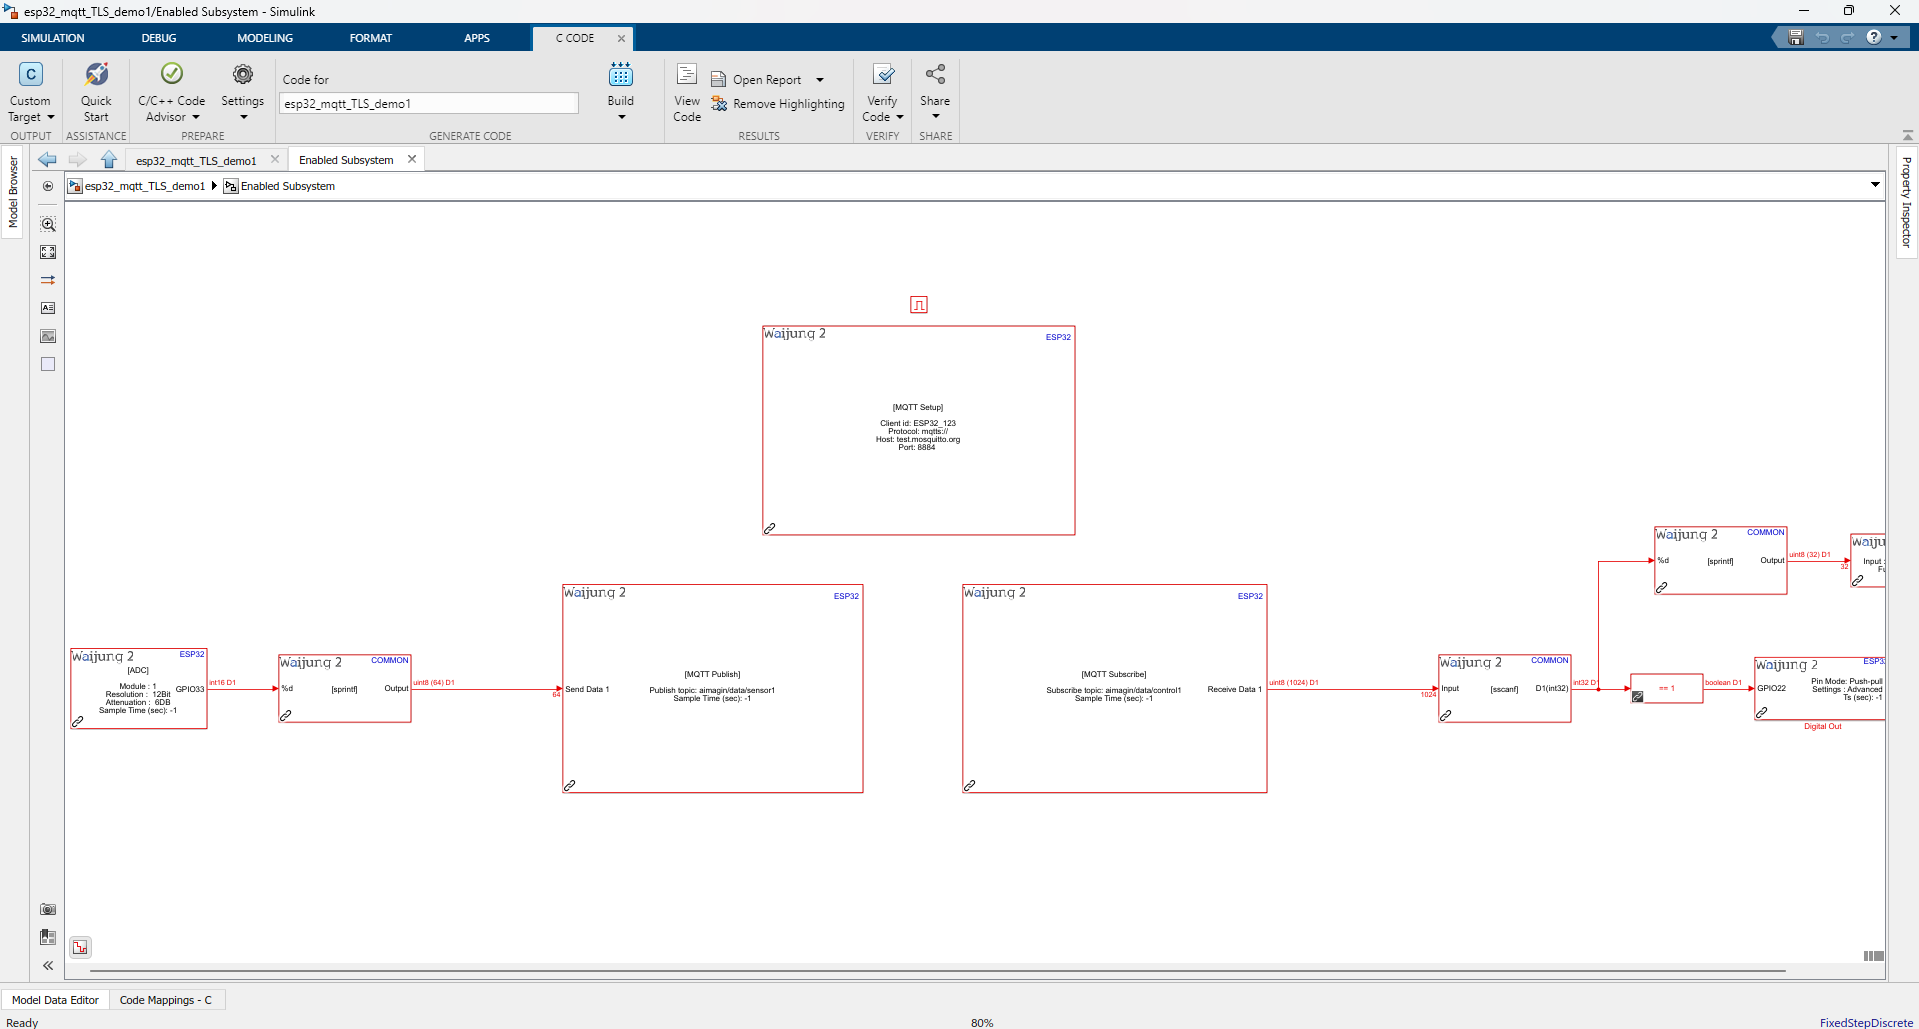Screen dimensions: 1919x1029
Task: Click Open Report button
Action: [x=756, y=80]
